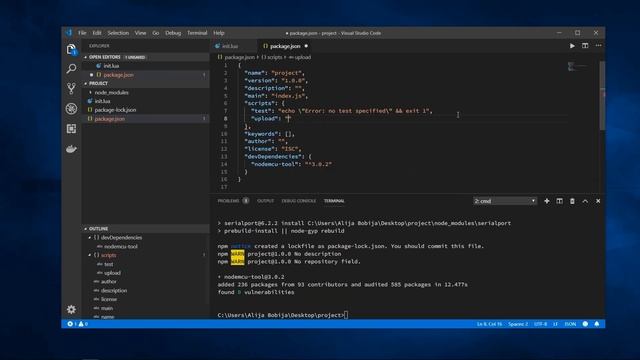Change language mode via JSON status item
This screenshot has height=360, width=640.
(570, 324)
